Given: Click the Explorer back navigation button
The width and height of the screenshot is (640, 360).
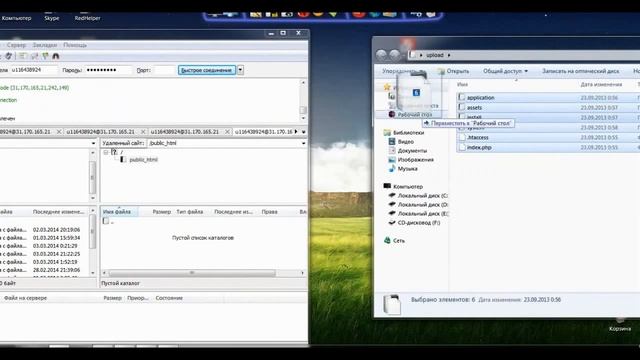Looking at the screenshot, I should click(x=381, y=55).
